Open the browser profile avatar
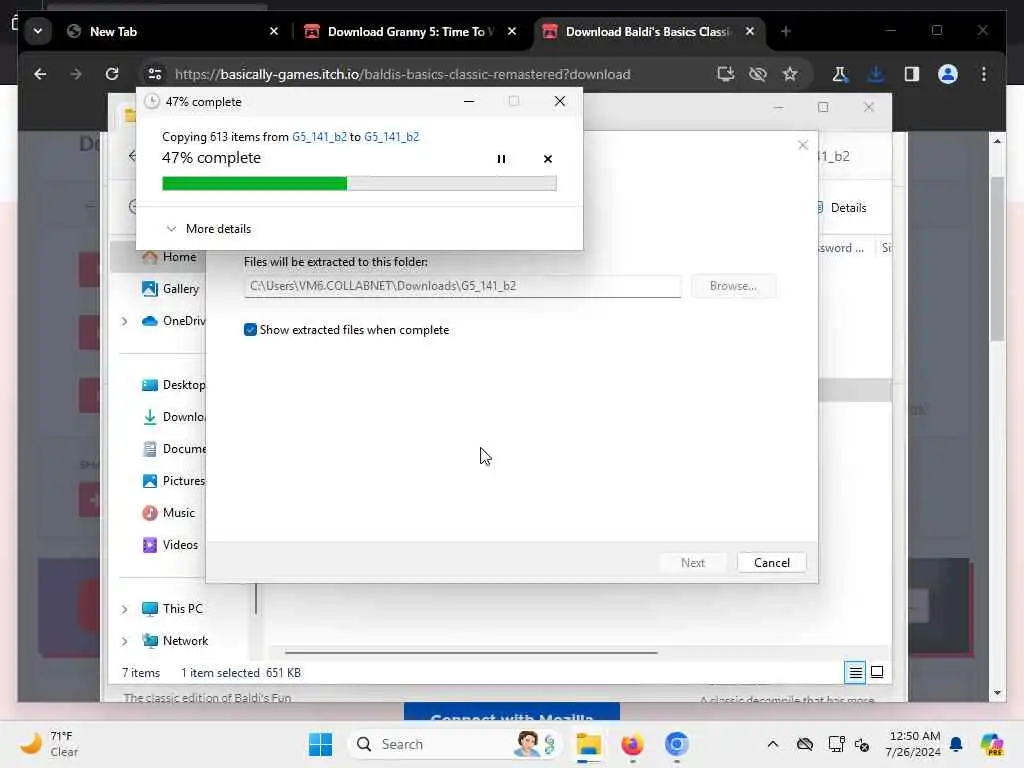The height and width of the screenshot is (768, 1024). point(948,74)
